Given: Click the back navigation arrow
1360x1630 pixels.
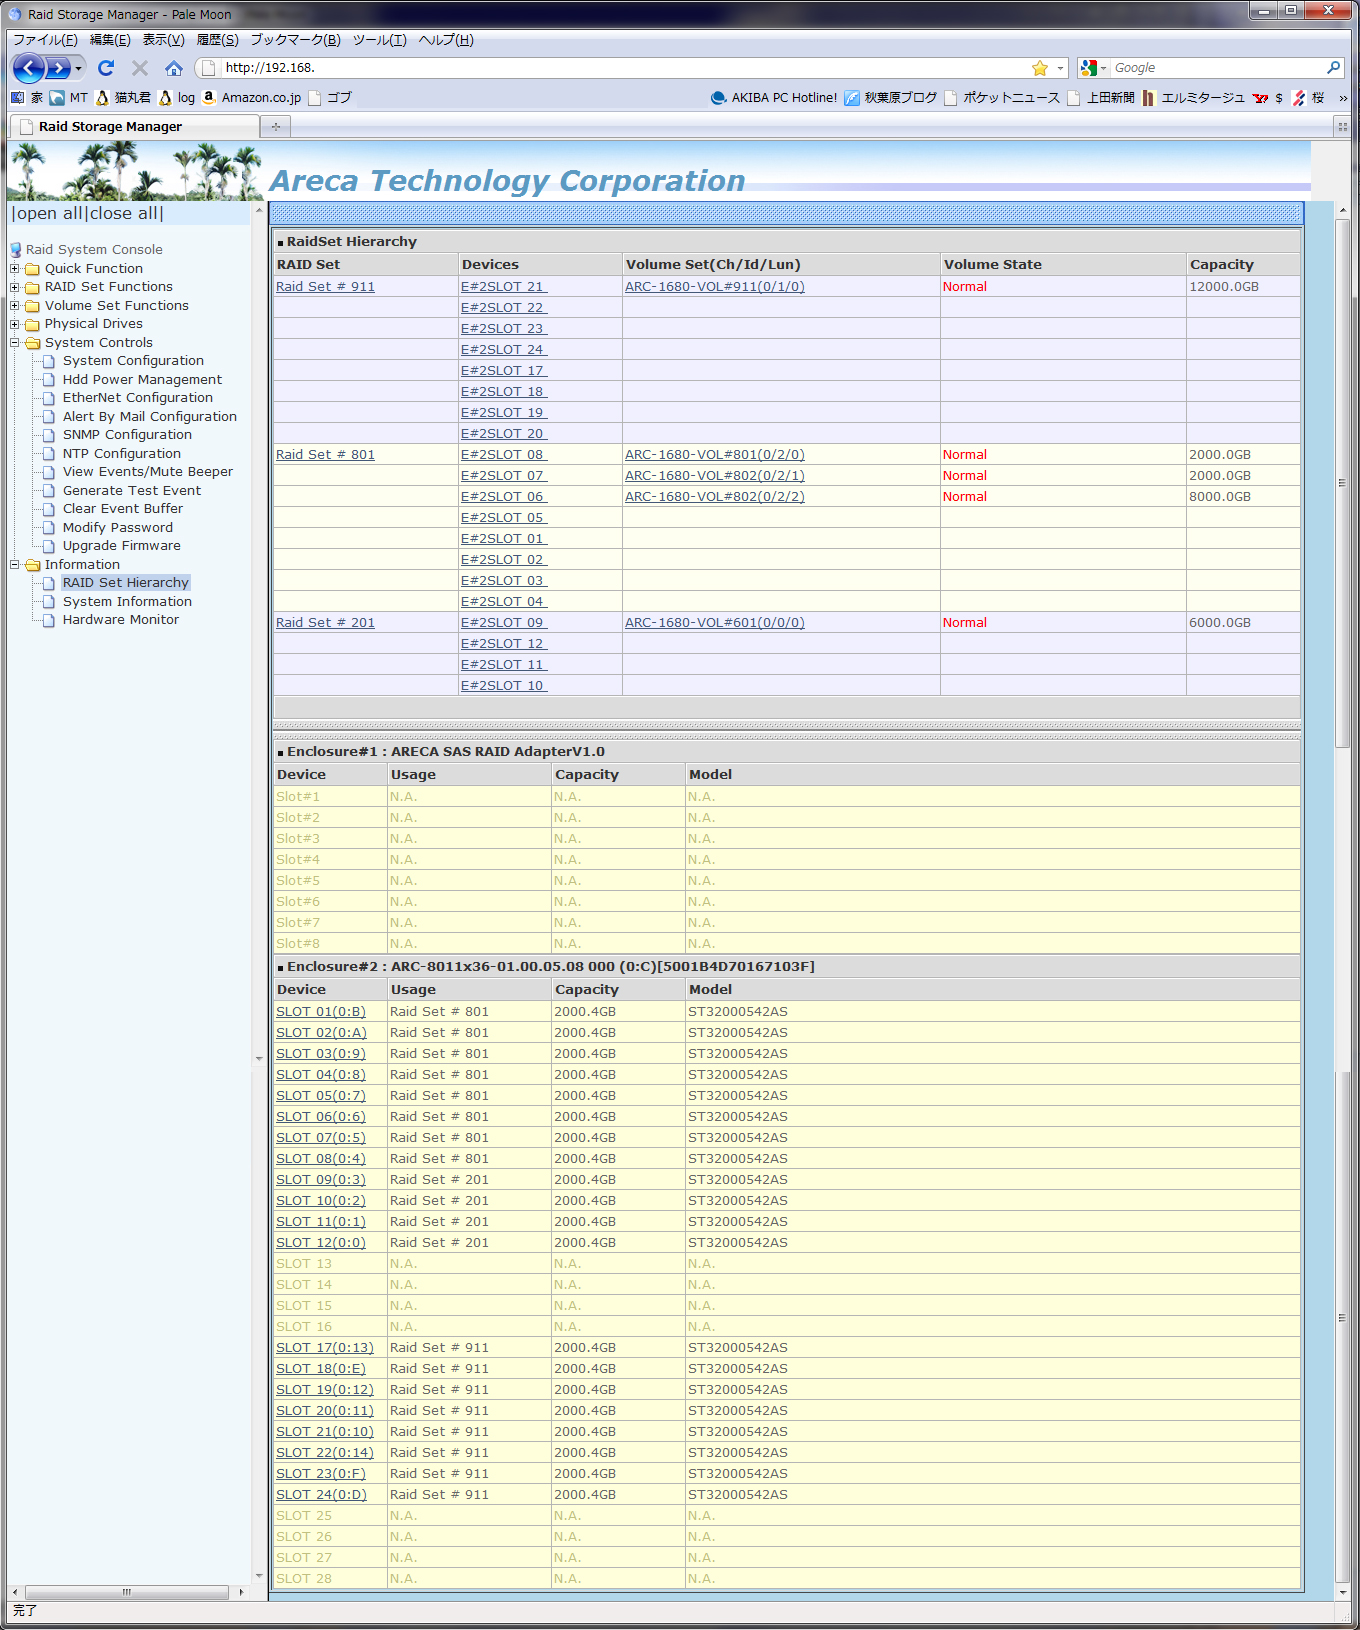Looking at the screenshot, I should pyautogui.click(x=29, y=68).
